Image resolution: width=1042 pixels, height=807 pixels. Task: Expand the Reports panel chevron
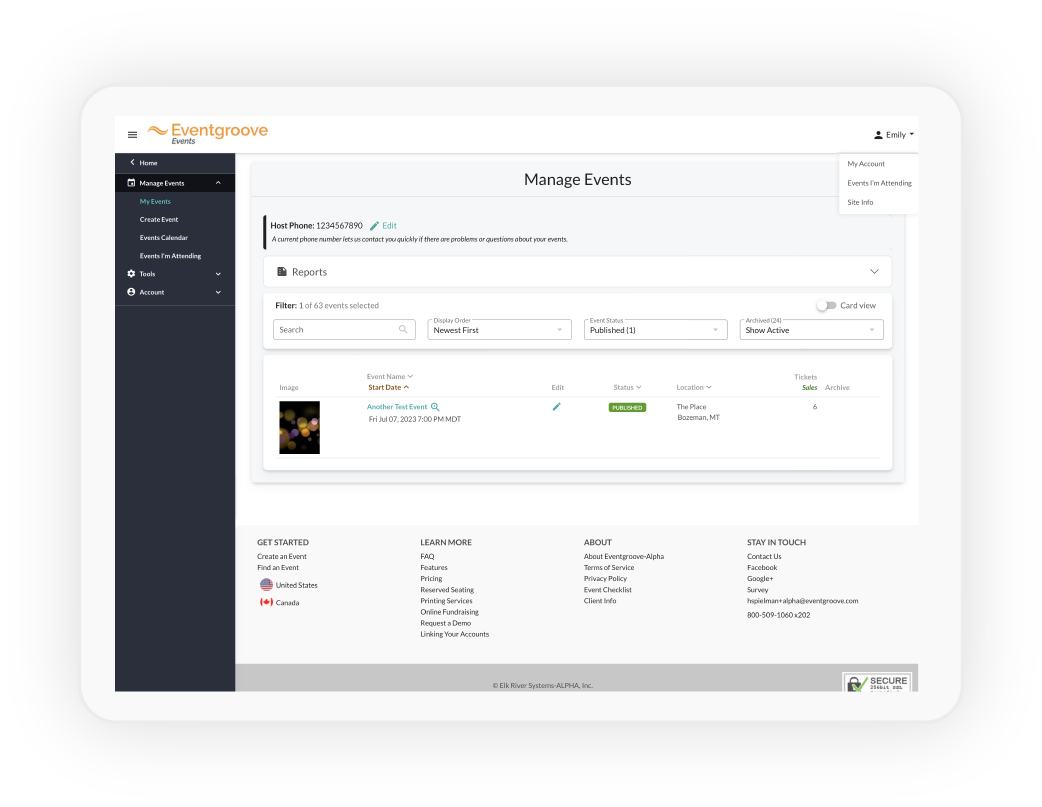pos(874,272)
